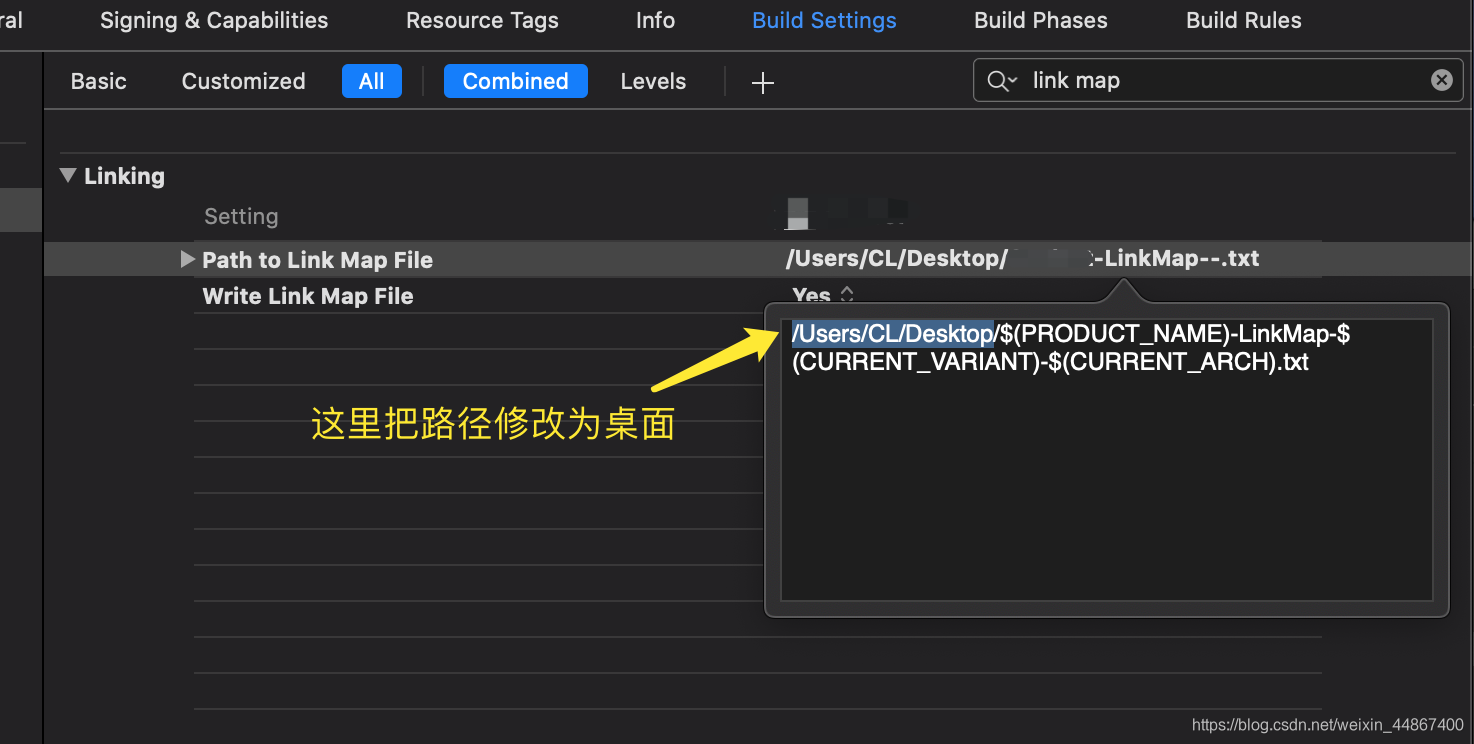
Task: Switch to Levels view mode
Action: 653,81
